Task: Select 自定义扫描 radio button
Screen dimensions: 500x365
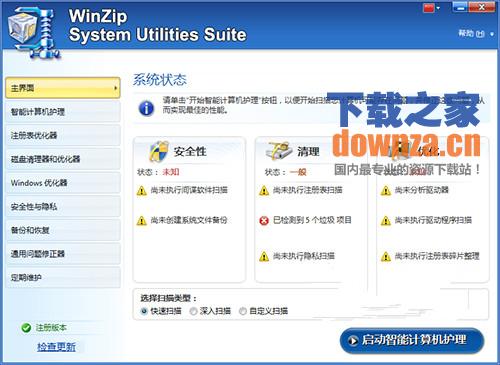Action: [x=243, y=311]
